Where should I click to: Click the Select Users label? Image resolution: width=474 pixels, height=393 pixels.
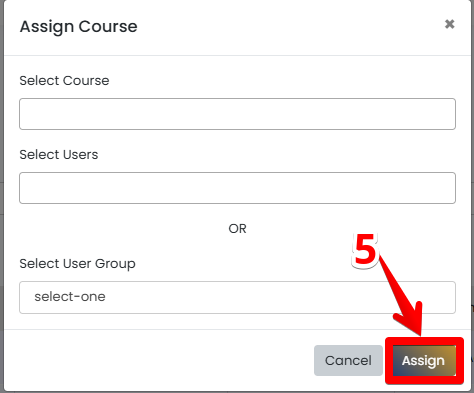click(x=59, y=155)
